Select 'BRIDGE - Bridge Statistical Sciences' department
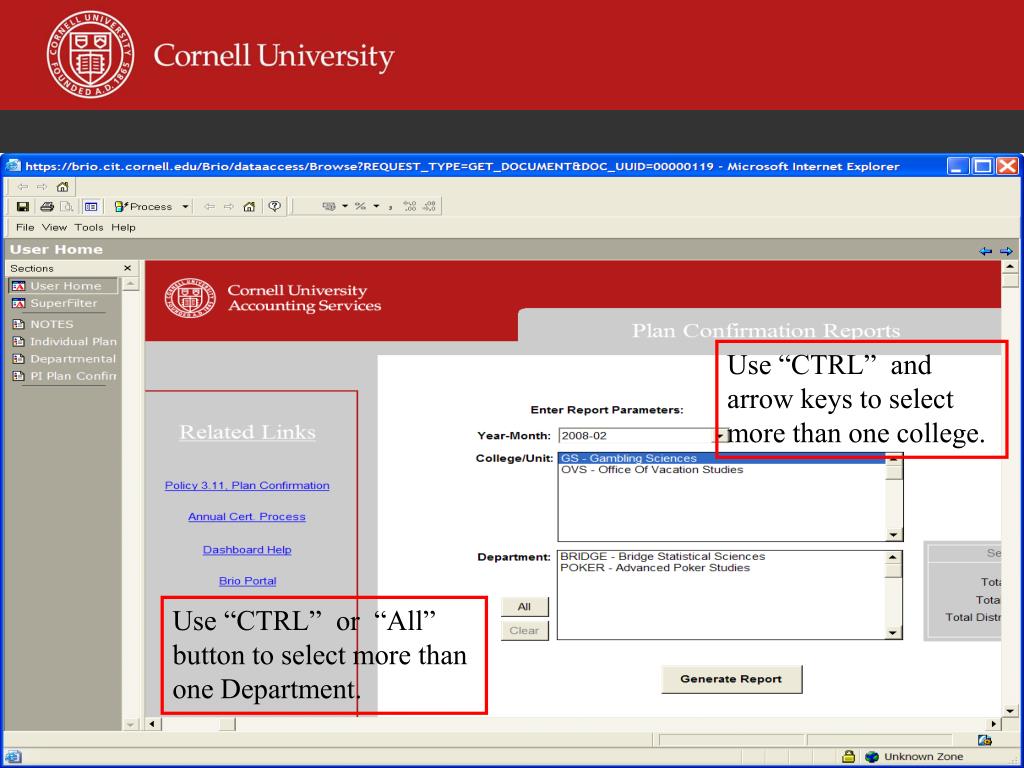Image resolution: width=1024 pixels, height=768 pixels. (x=720, y=556)
